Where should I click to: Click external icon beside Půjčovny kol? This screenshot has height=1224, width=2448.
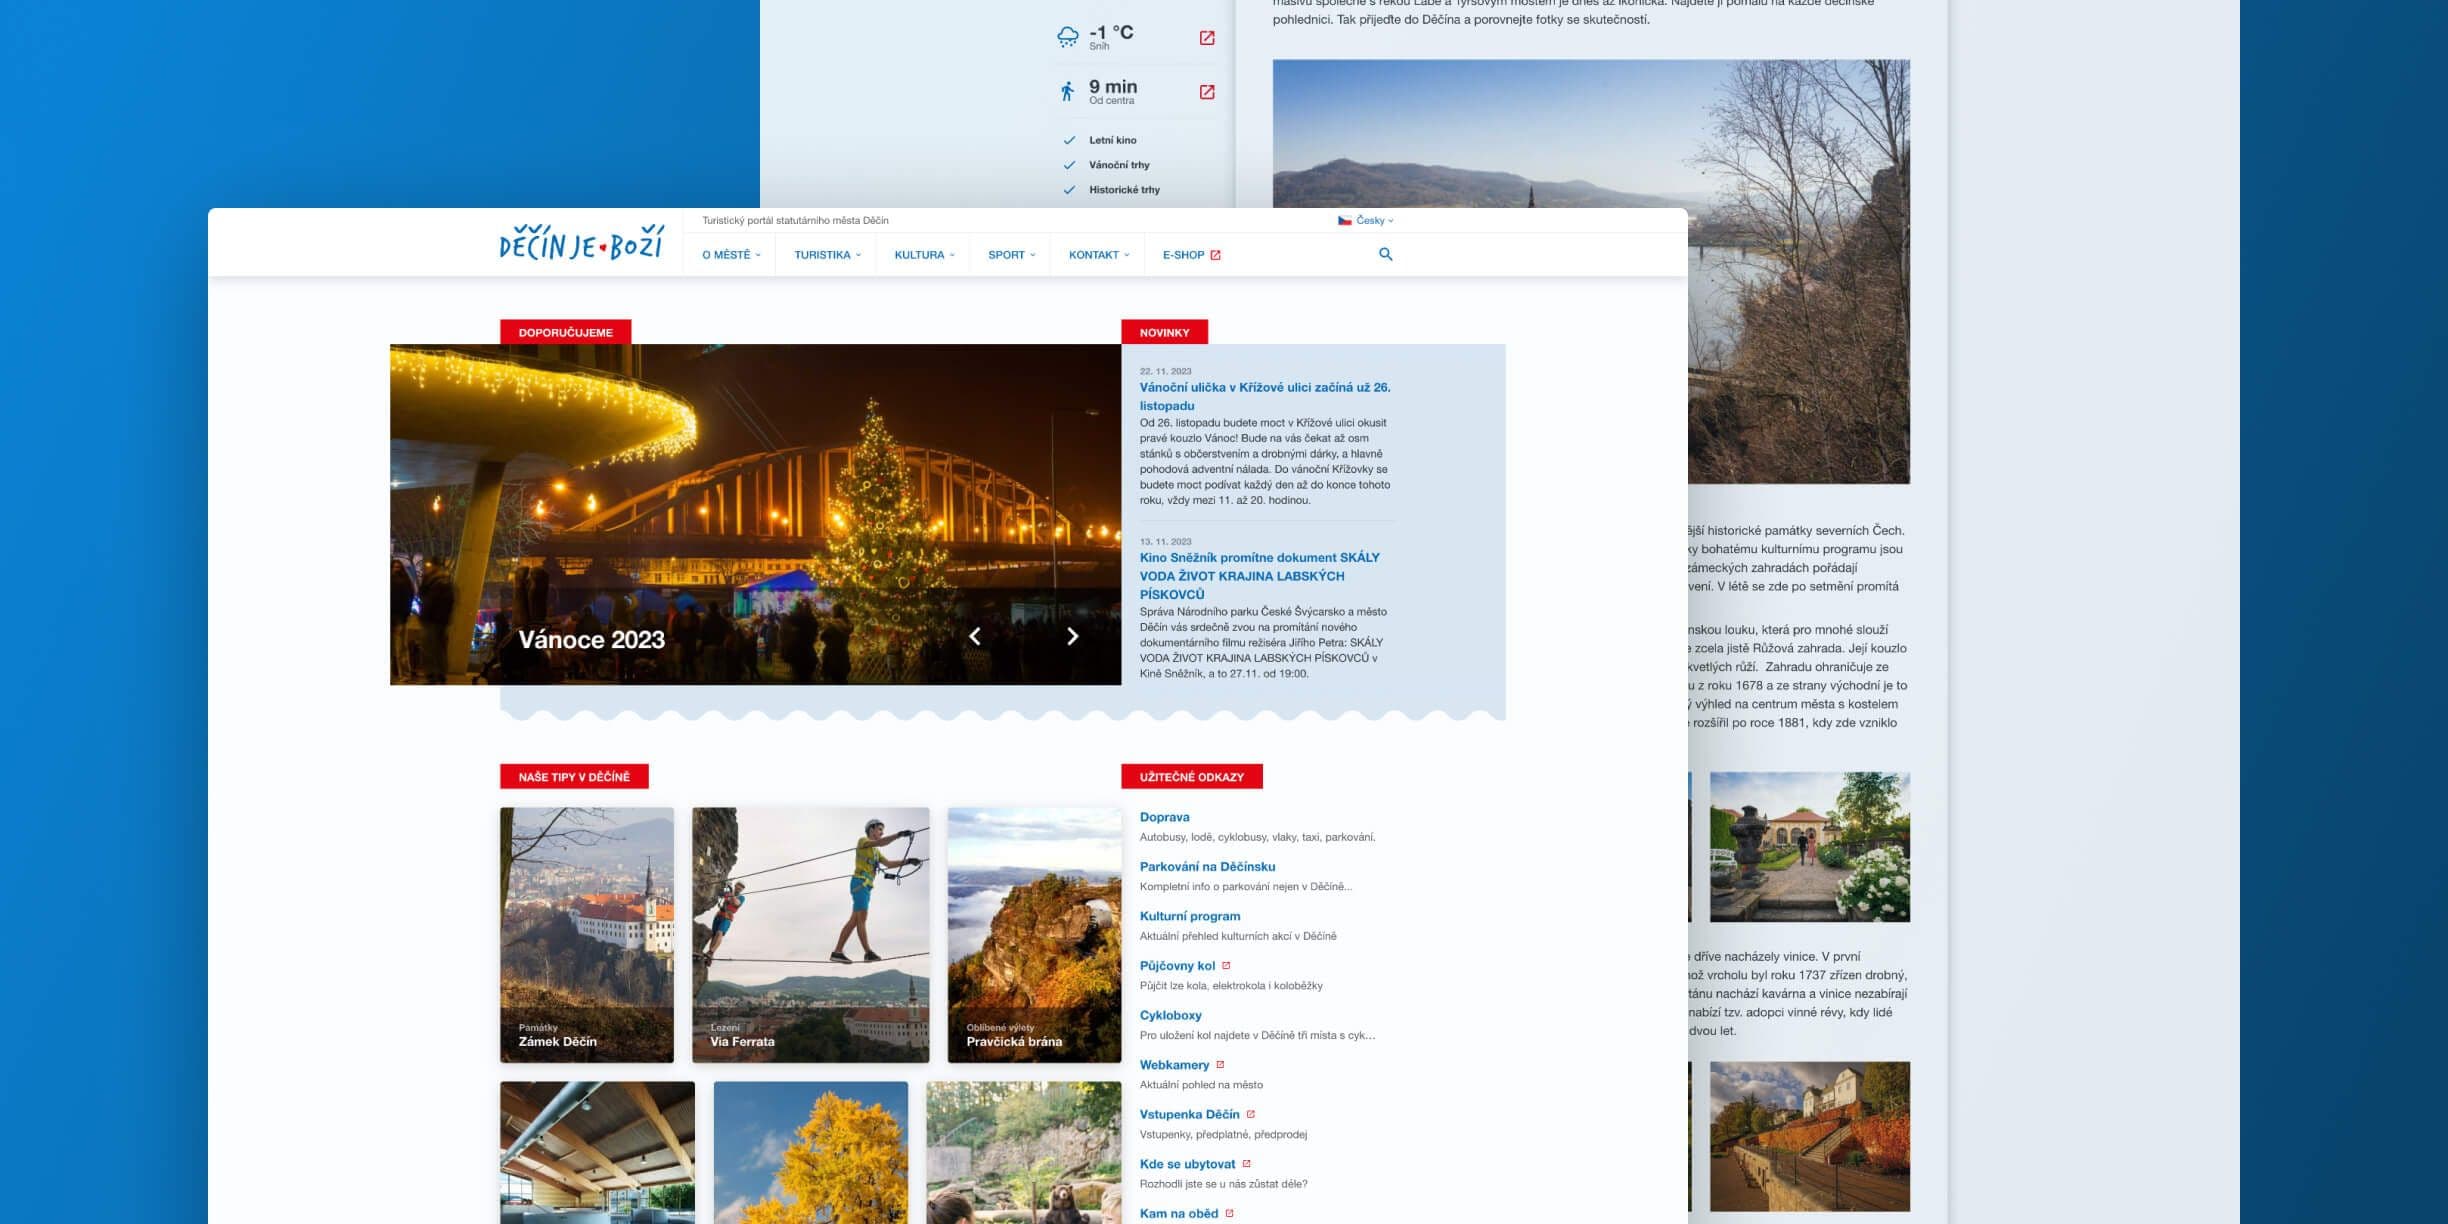[1226, 965]
